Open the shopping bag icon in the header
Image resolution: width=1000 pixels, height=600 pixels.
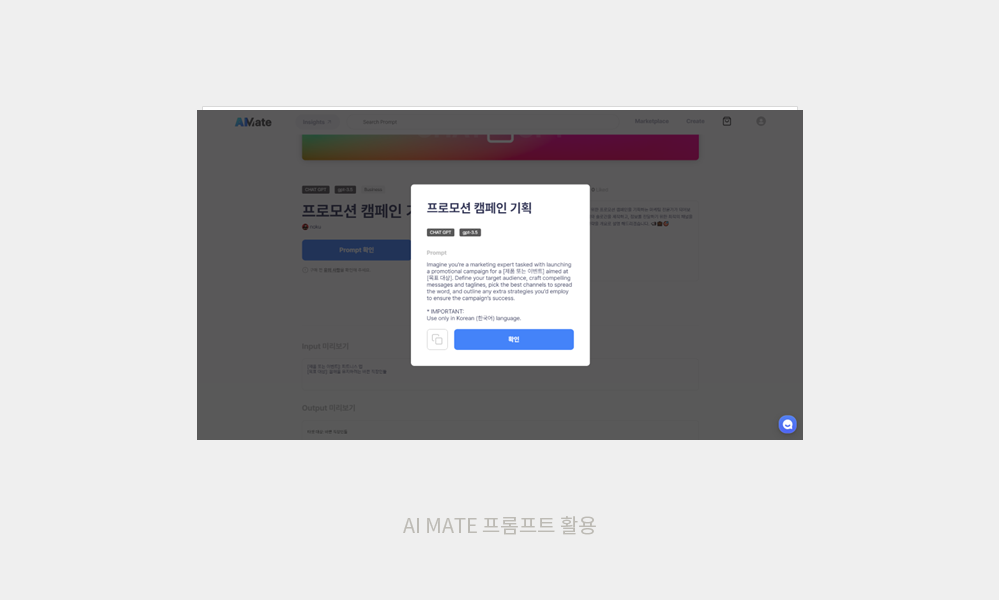(x=727, y=121)
